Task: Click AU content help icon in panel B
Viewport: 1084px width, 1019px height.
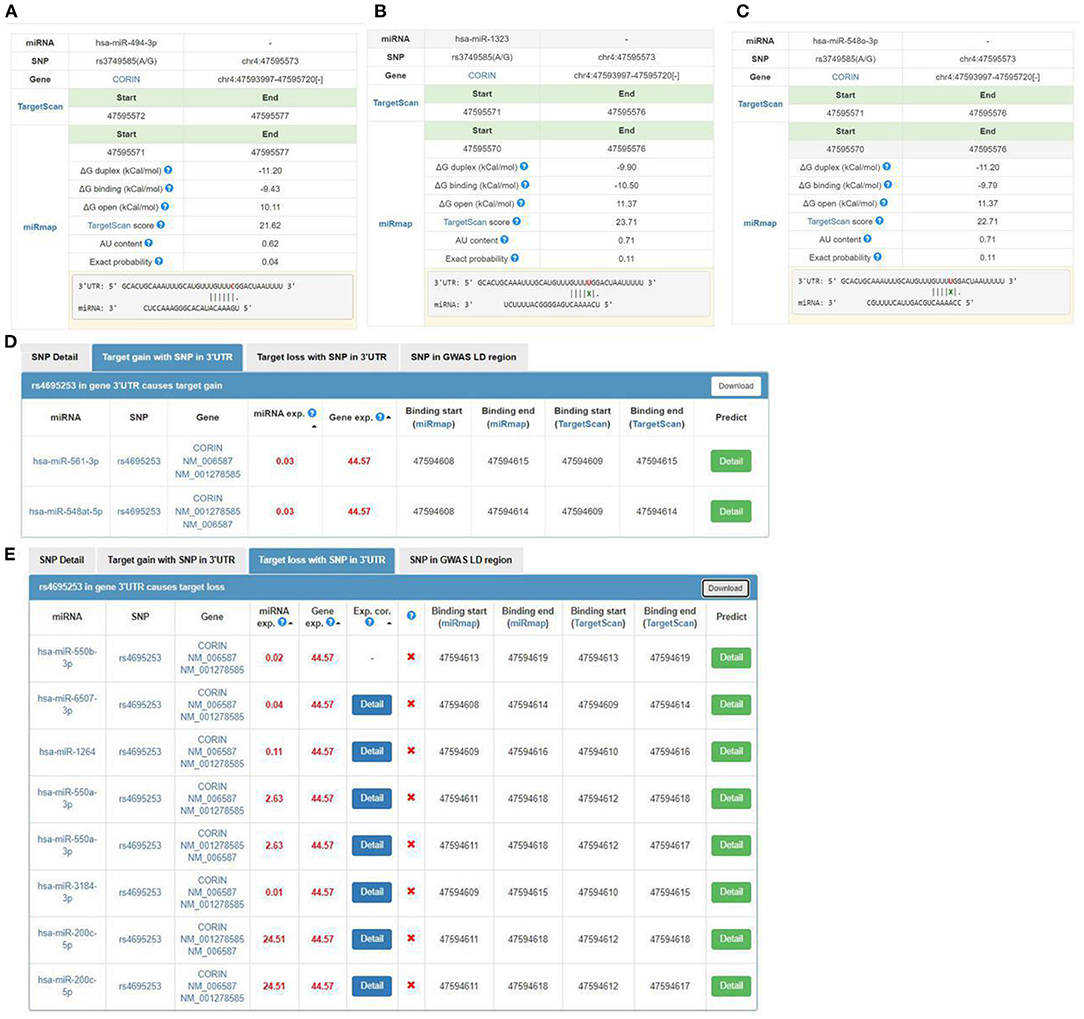Action: point(505,240)
